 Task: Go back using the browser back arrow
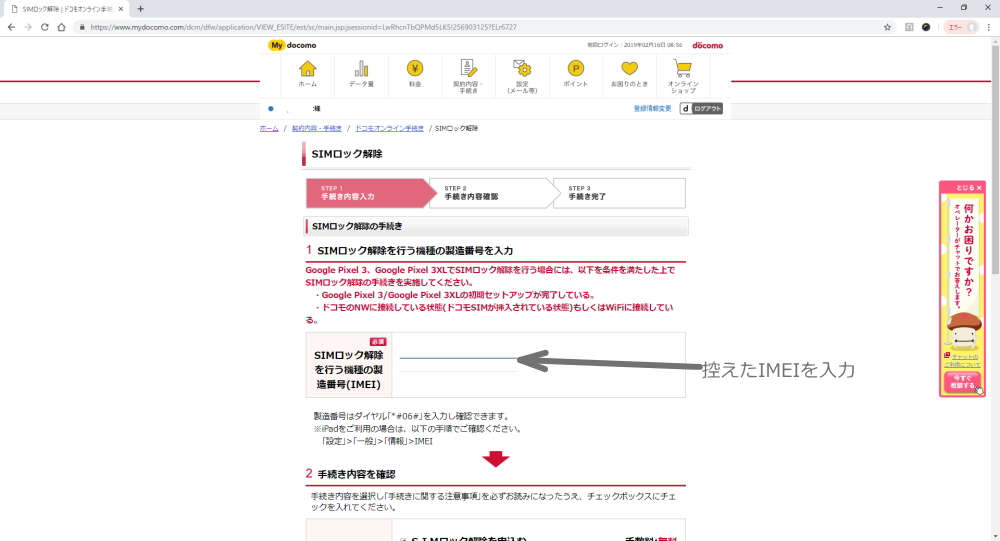tap(11, 27)
